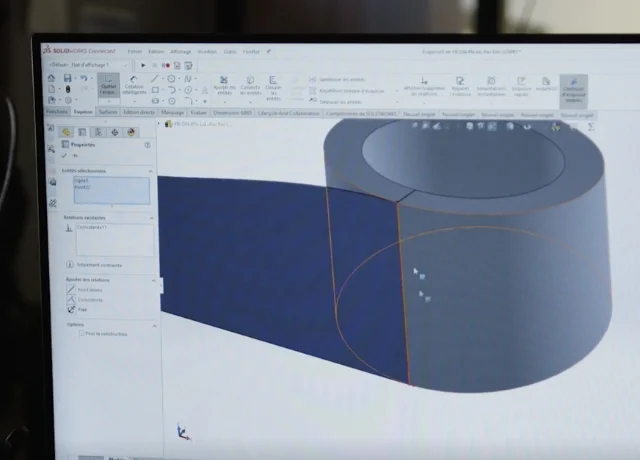This screenshot has width=640, height=460.
Task: Collapse the Entités sélectionnées section
Action: pyautogui.click(x=153, y=171)
